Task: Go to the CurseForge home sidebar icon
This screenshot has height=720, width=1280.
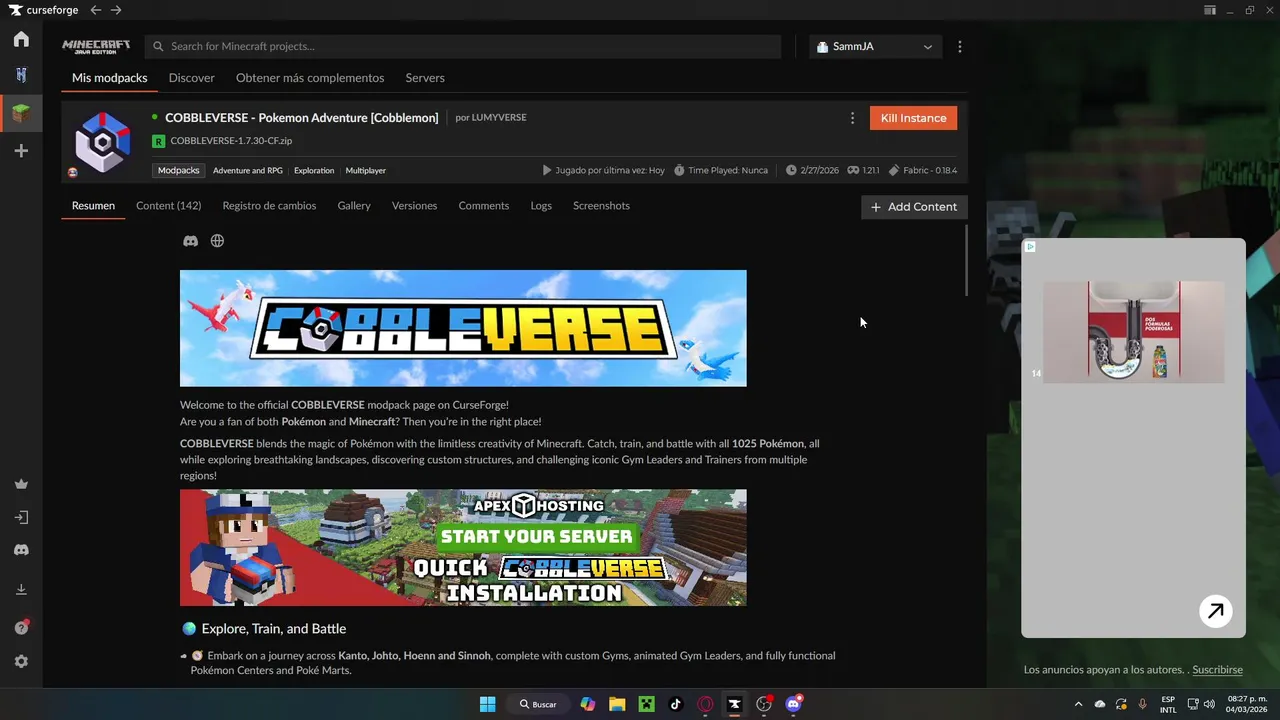Action: (21, 39)
